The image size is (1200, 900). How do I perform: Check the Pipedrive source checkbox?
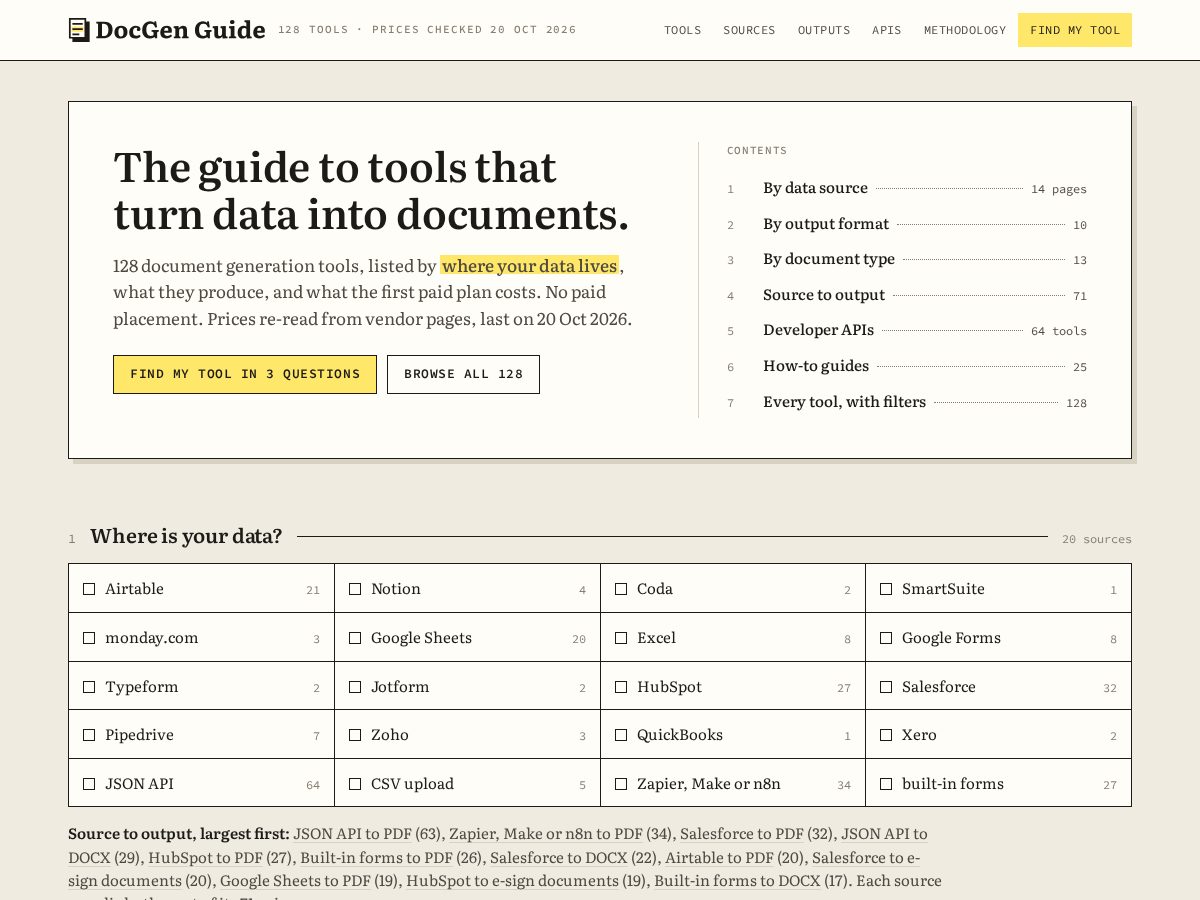click(x=89, y=735)
